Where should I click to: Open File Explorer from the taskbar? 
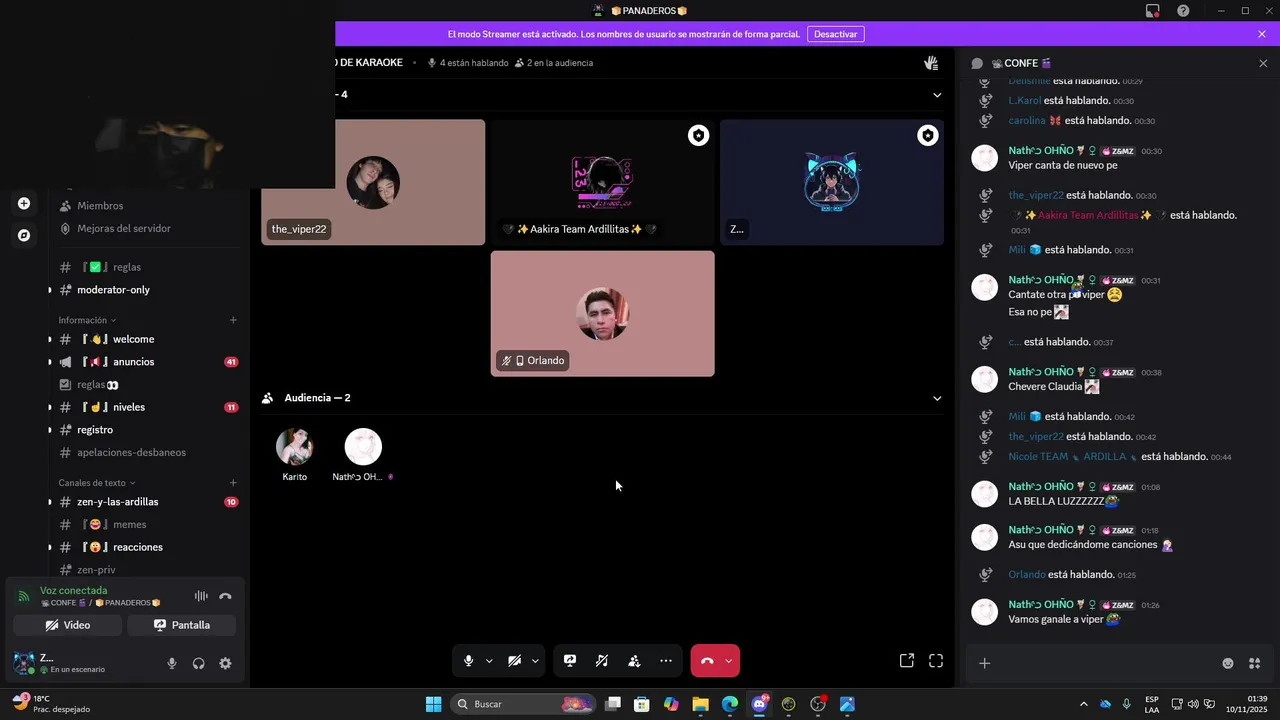pos(700,704)
